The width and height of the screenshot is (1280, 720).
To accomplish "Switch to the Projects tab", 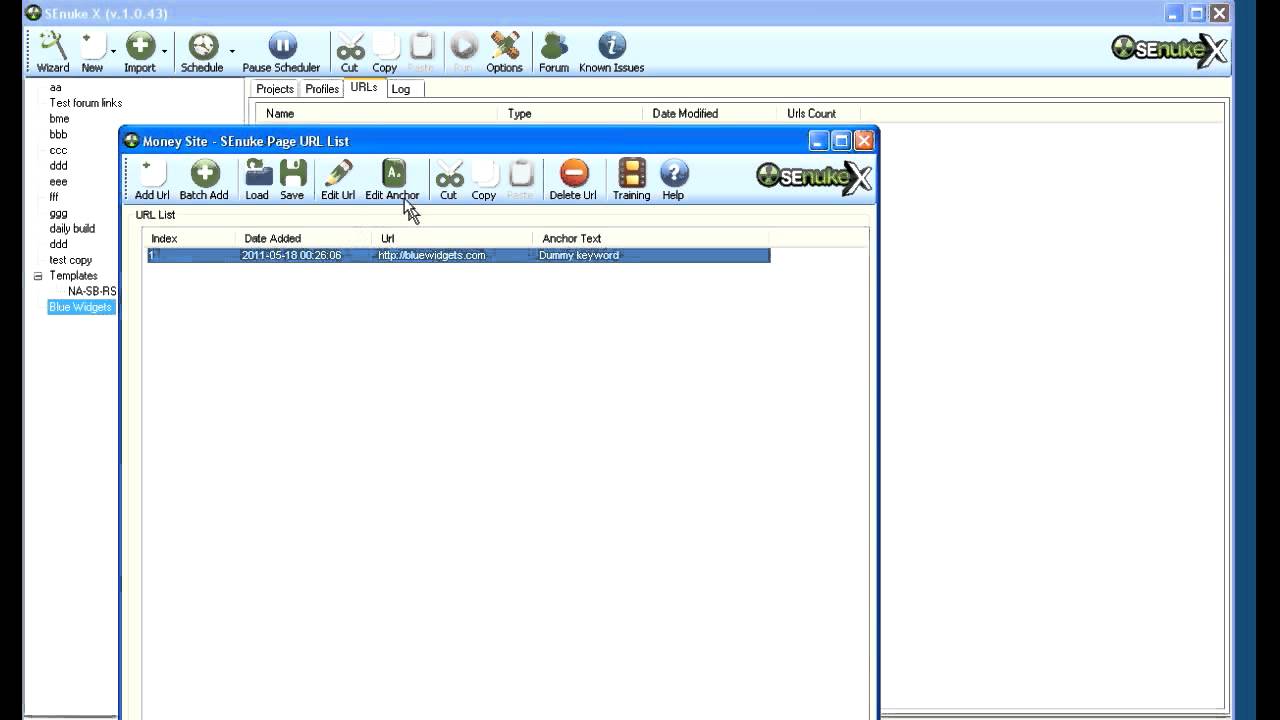I will (275, 89).
